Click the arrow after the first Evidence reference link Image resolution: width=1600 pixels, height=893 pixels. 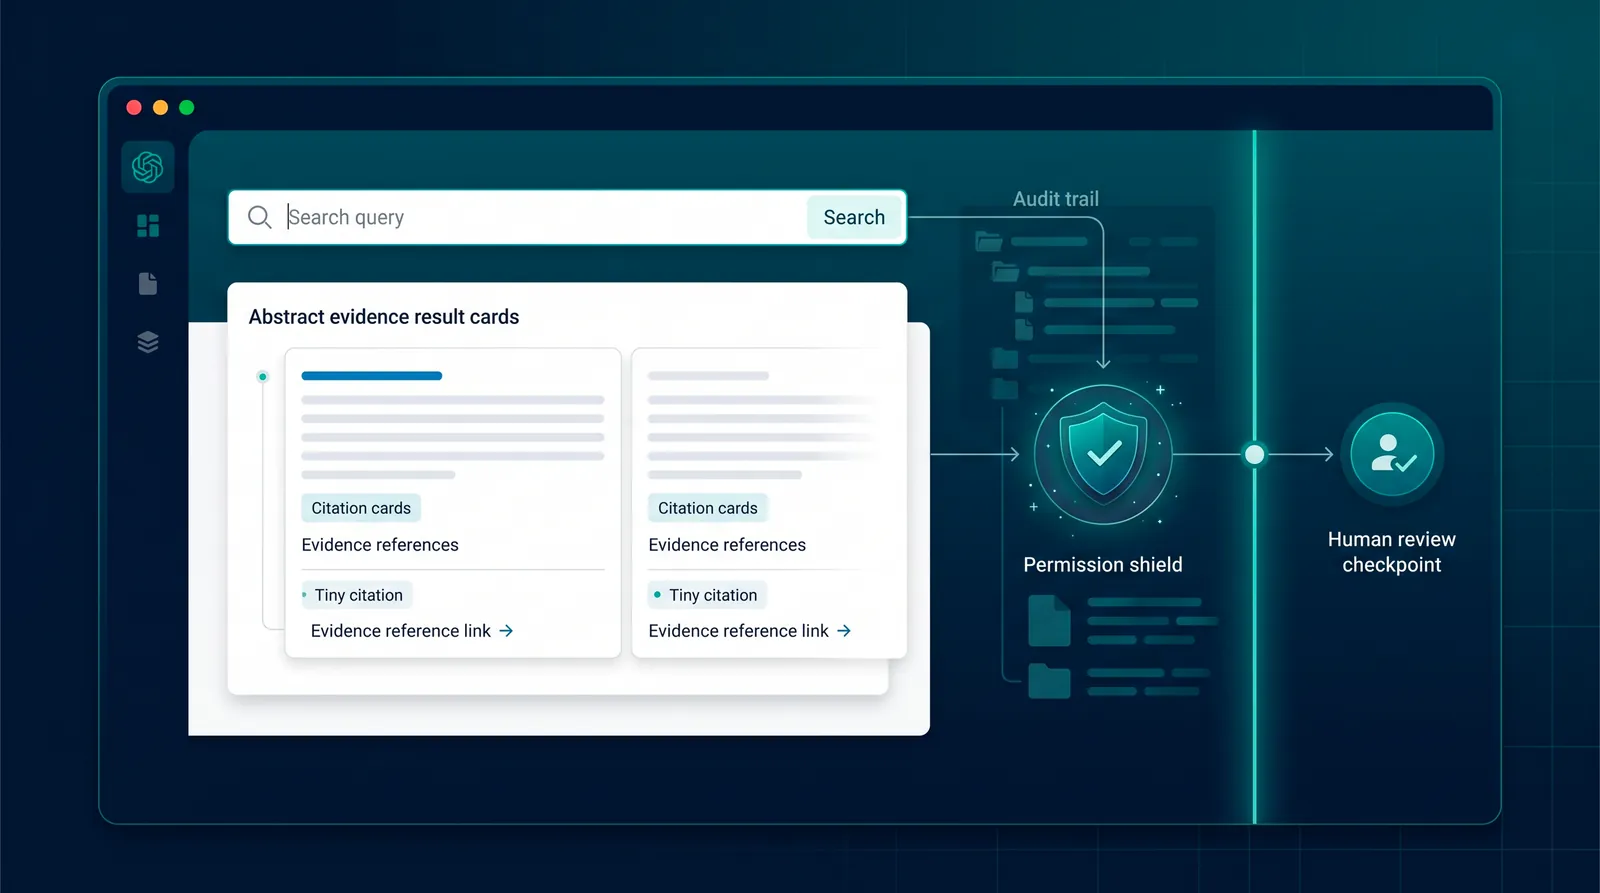pyautogui.click(x=506, y=631)
